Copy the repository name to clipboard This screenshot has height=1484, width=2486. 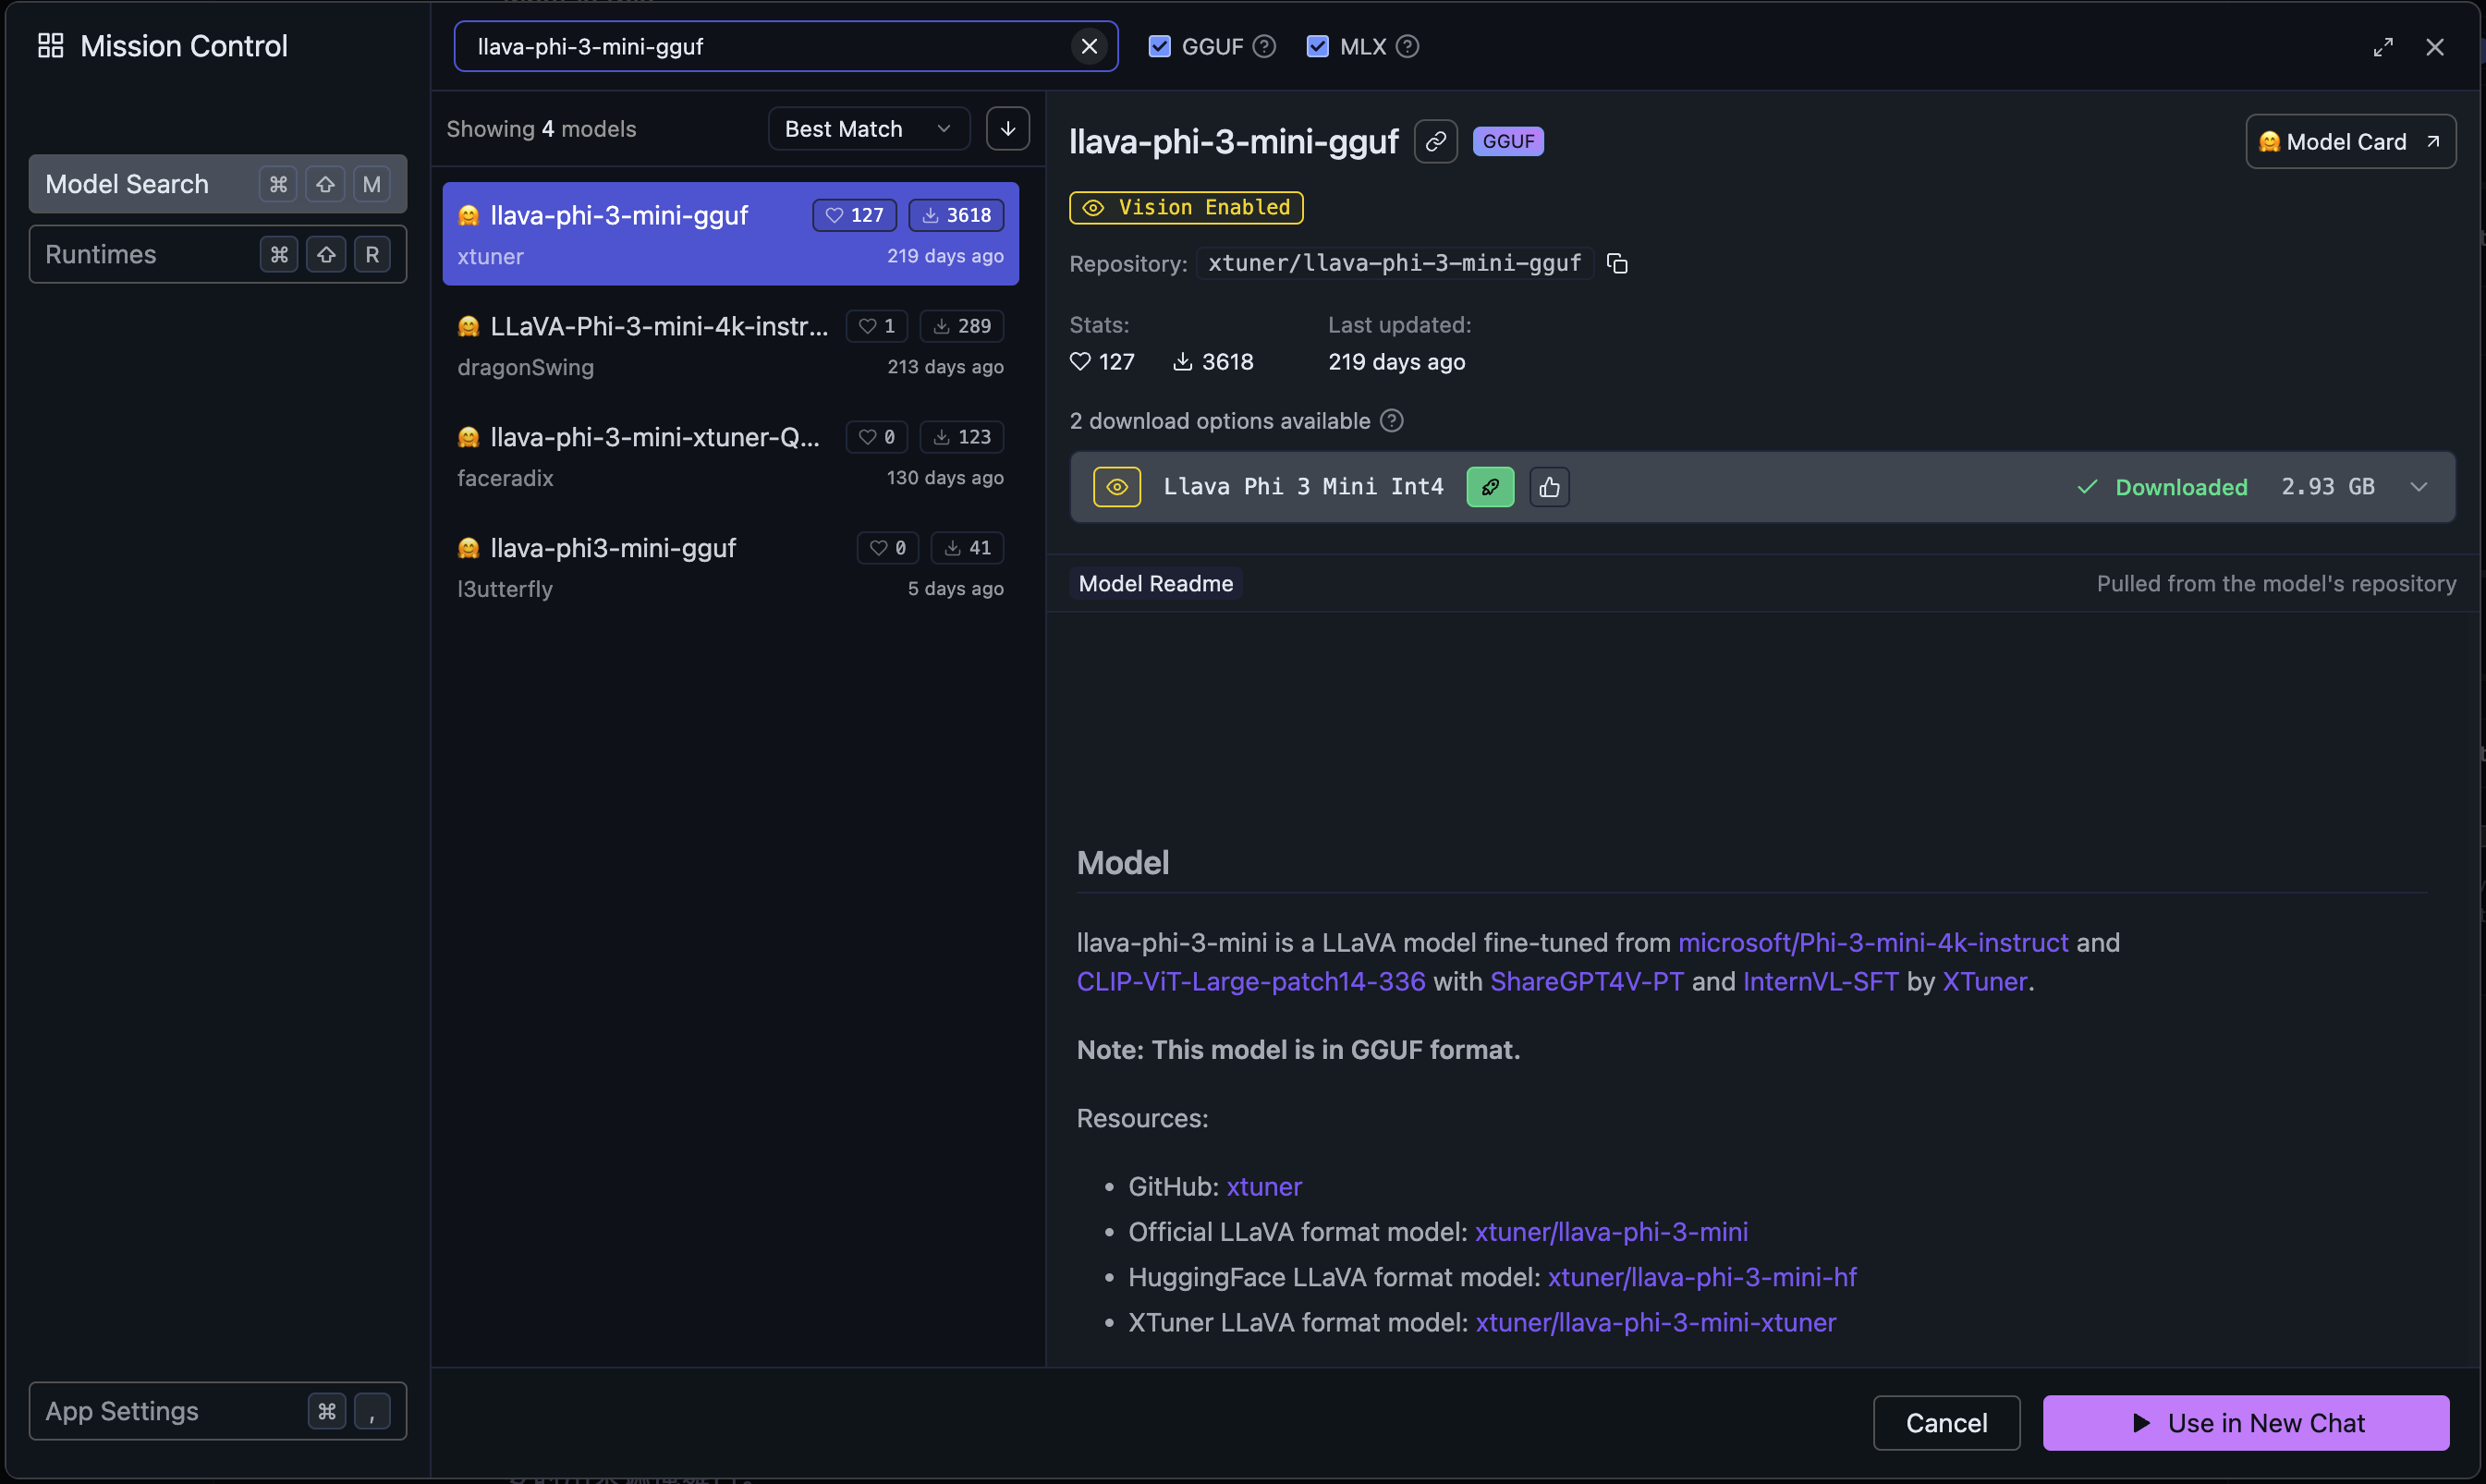[1617, 263]
